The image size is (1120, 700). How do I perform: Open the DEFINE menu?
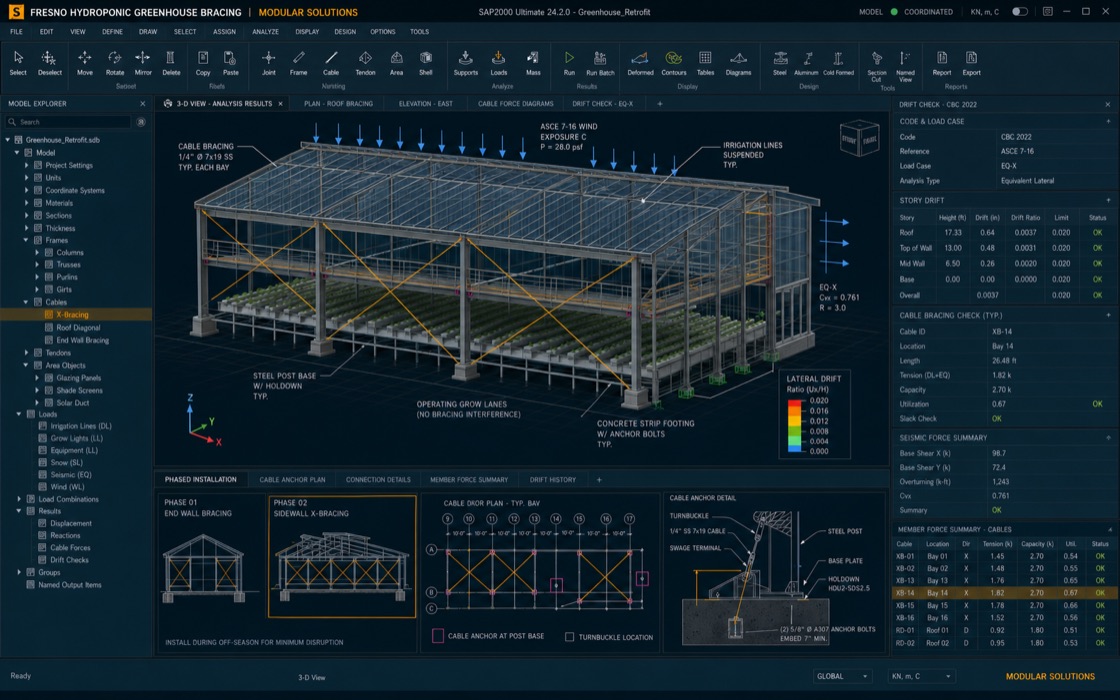pyautogui.click(x=112, y=31)
